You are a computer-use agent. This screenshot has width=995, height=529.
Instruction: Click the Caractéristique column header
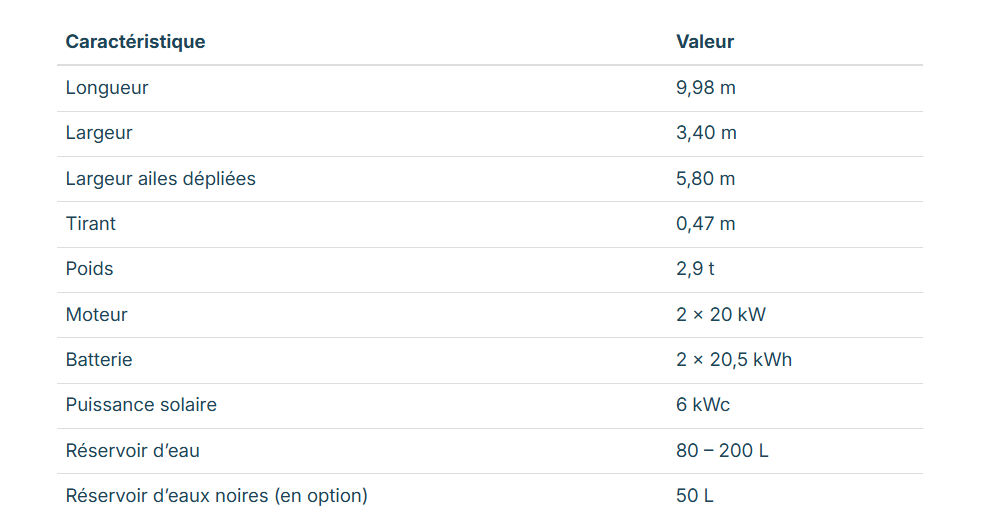(x=135, y=42)
